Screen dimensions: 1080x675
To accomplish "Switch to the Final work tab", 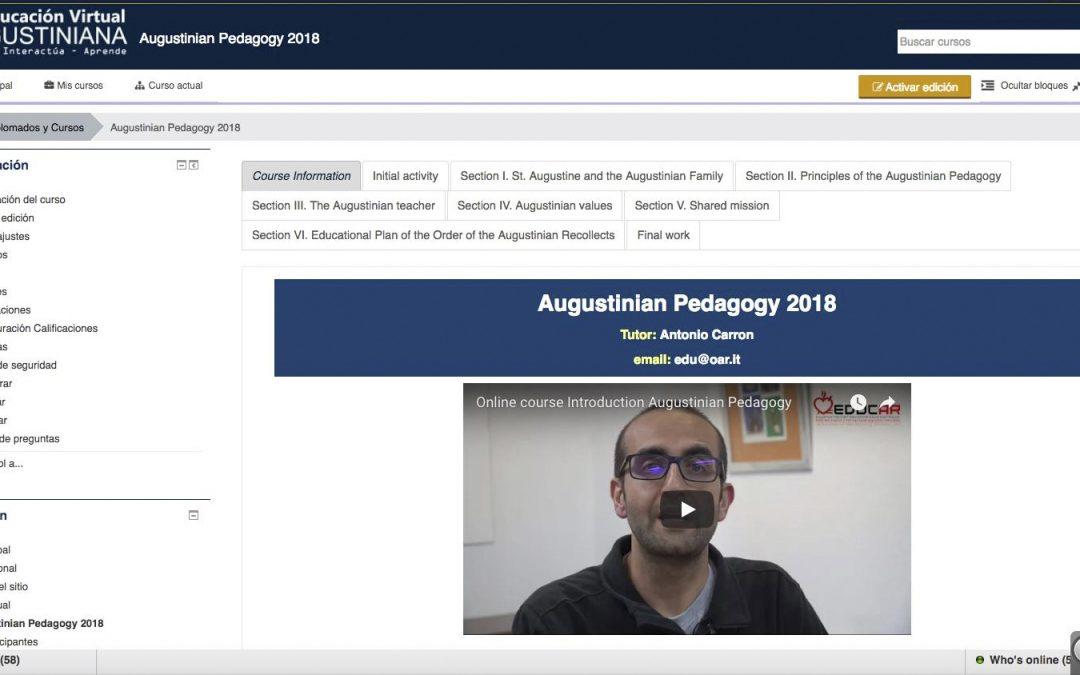I will coord(662,235).
